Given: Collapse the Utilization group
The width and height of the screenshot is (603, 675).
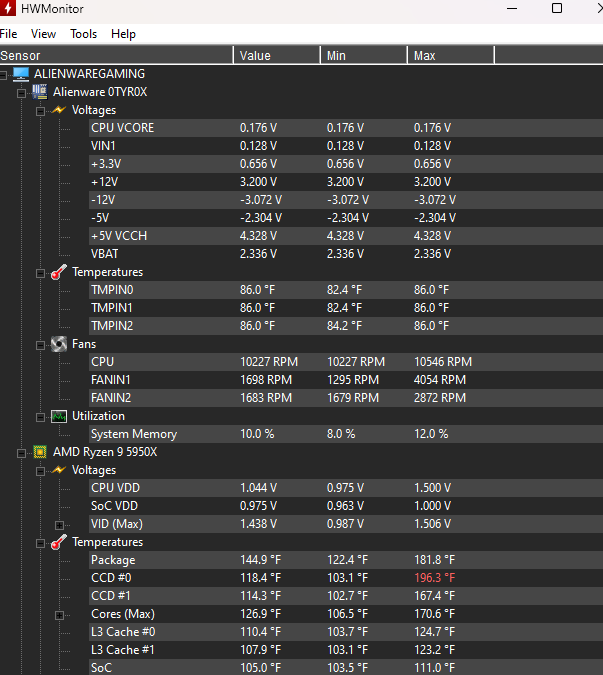Looking at the screenshot, I should tap(40, 417).
